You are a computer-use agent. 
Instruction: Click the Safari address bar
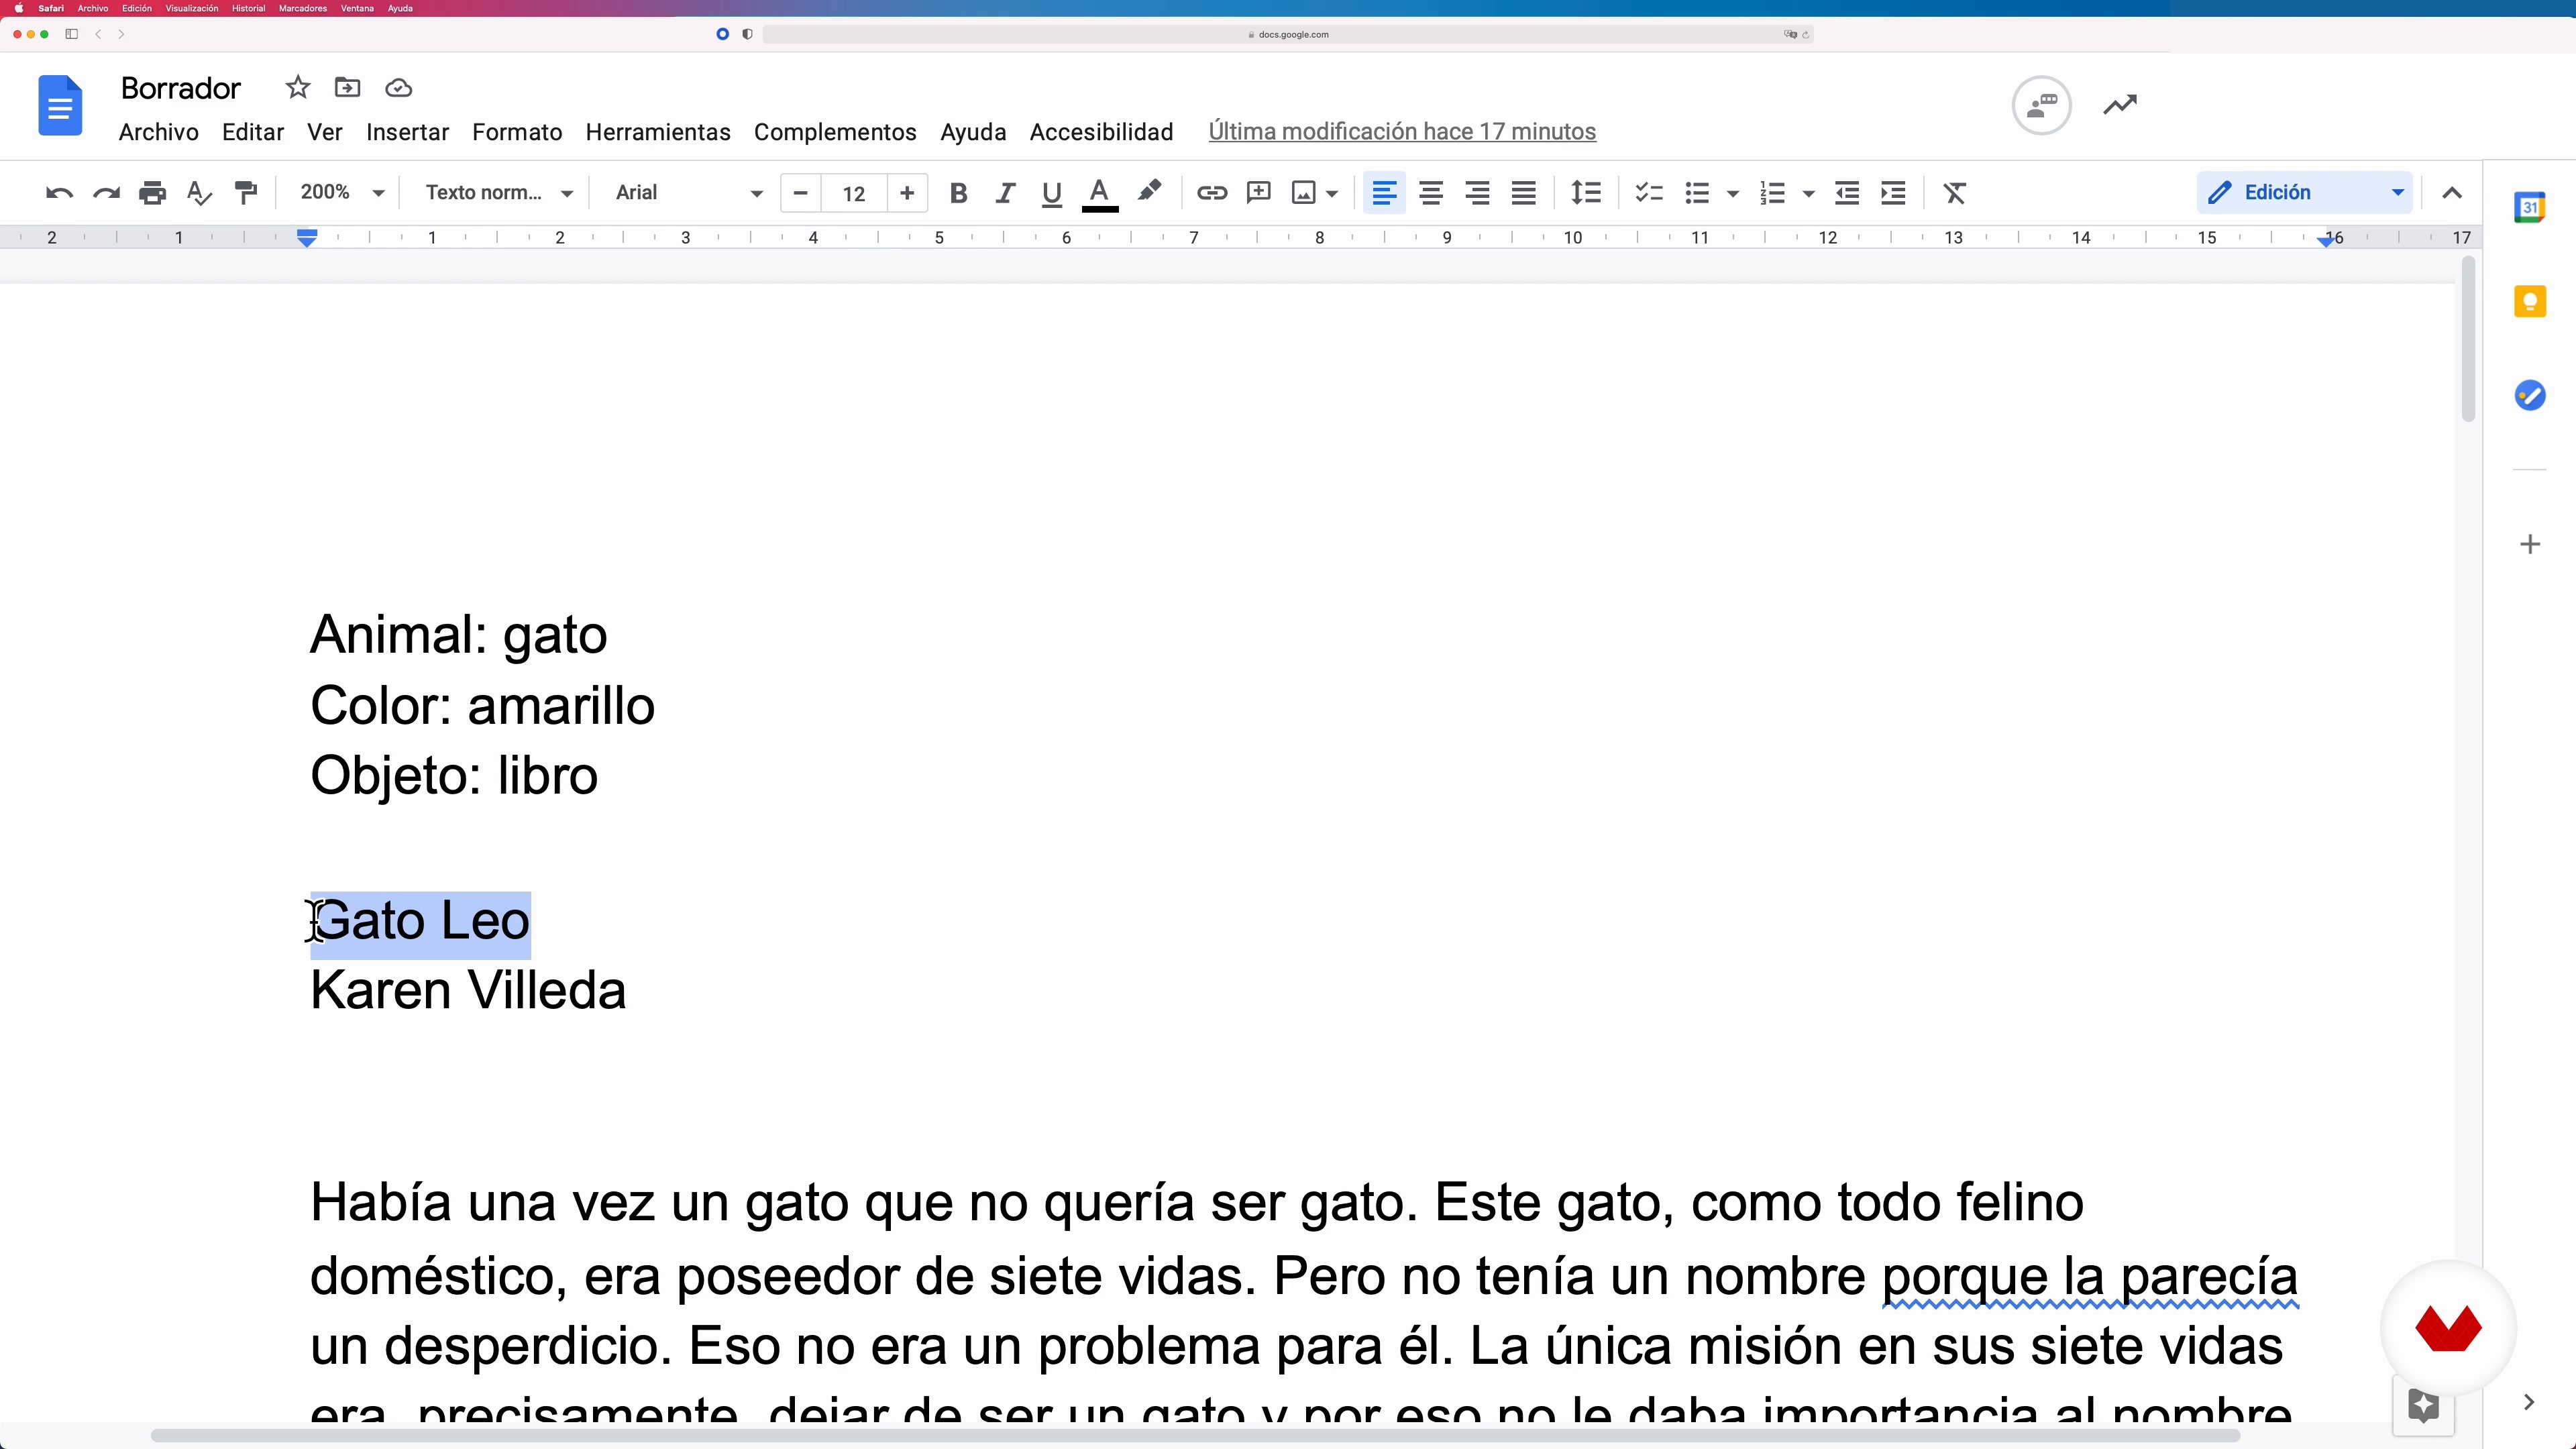[1288, 34]
